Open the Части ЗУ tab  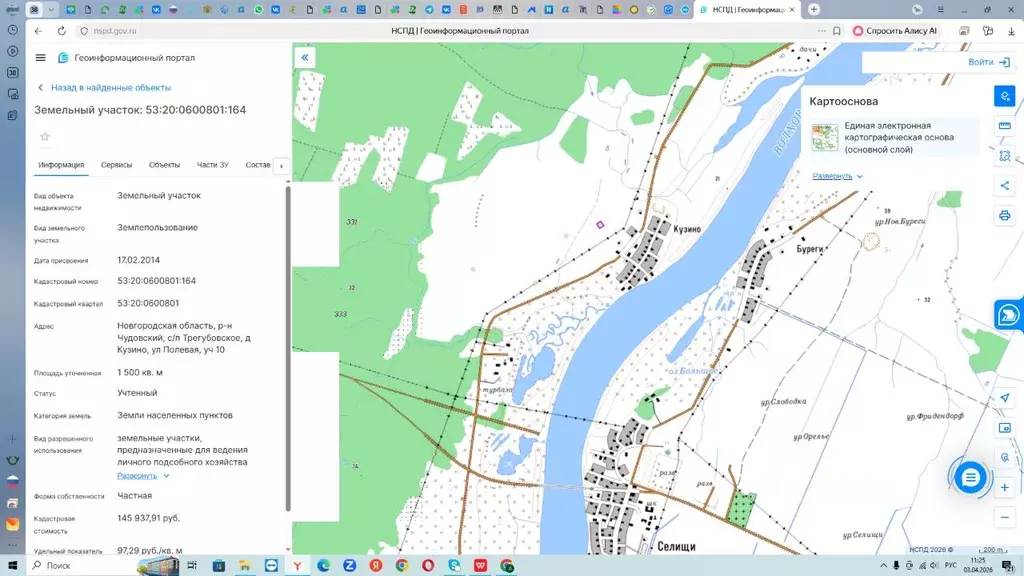point(212,165)
